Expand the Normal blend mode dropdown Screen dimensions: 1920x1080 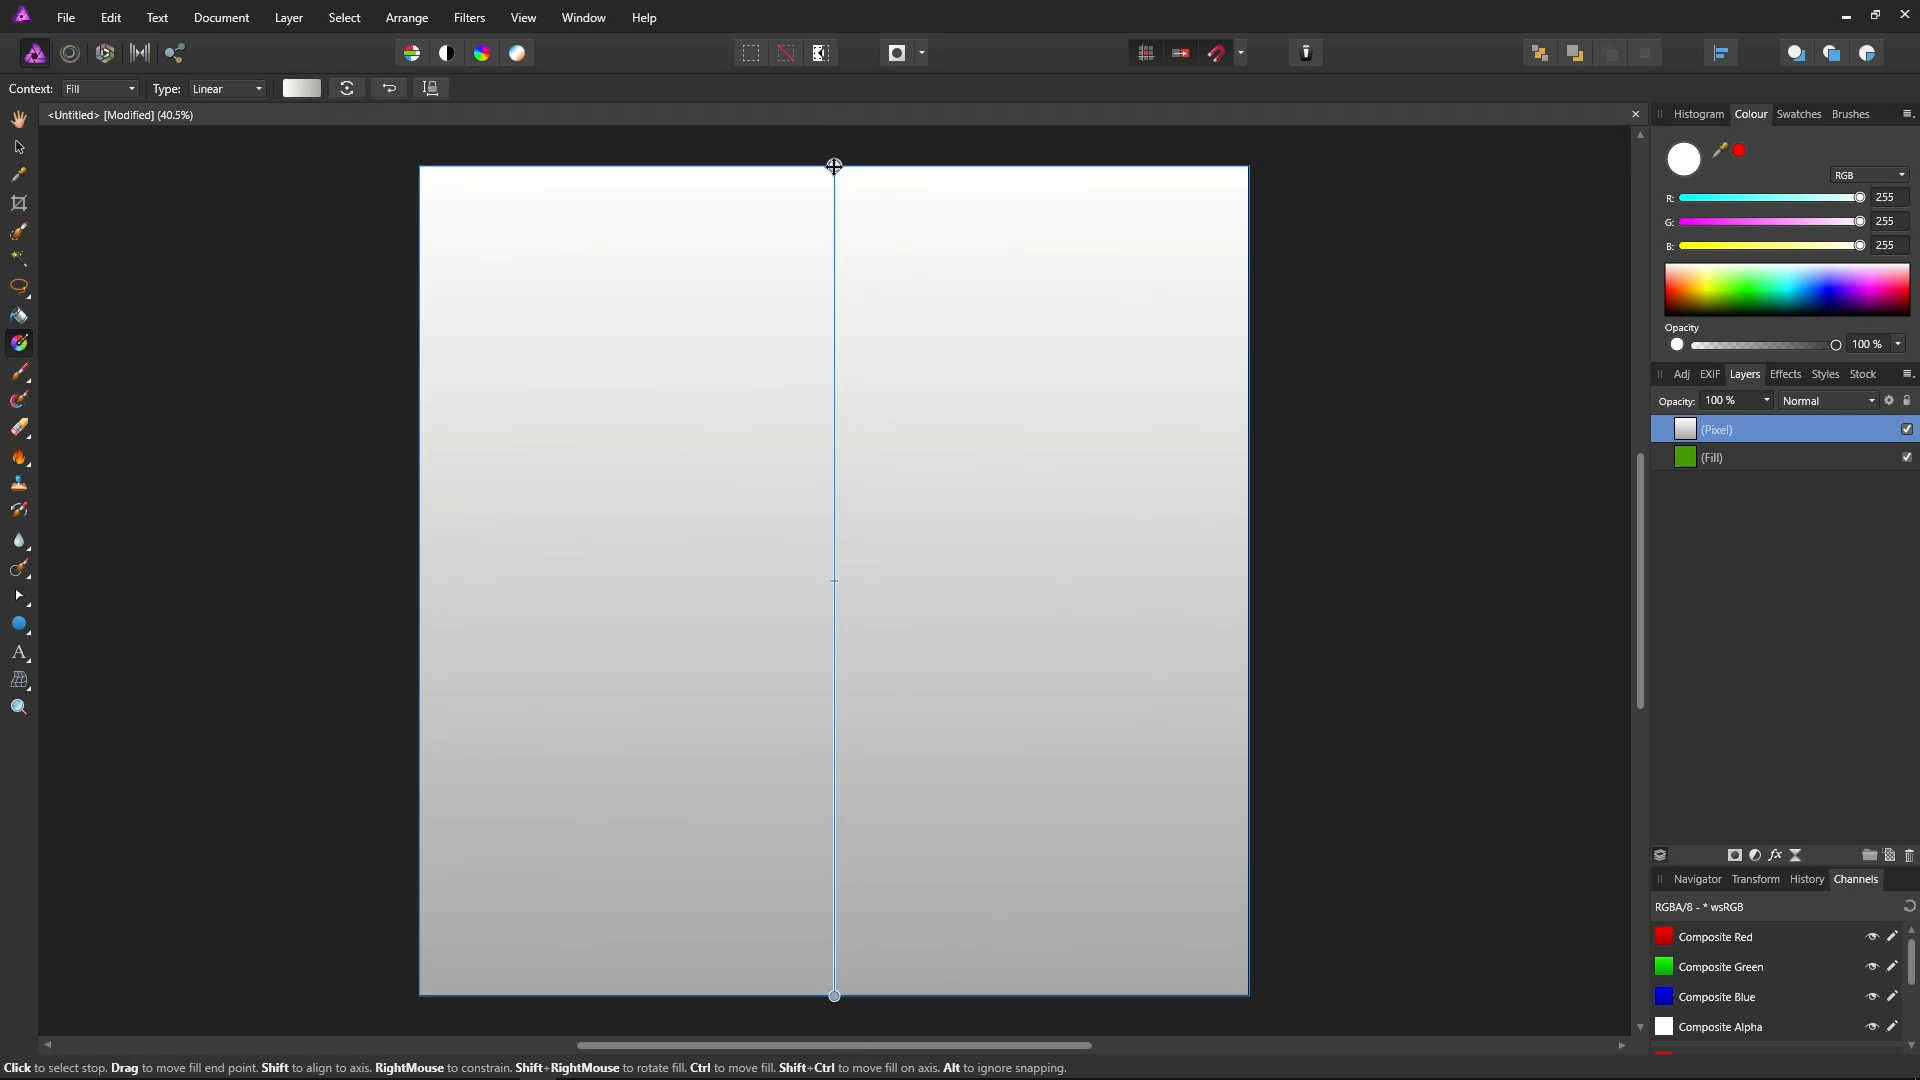pos(1828,401)
